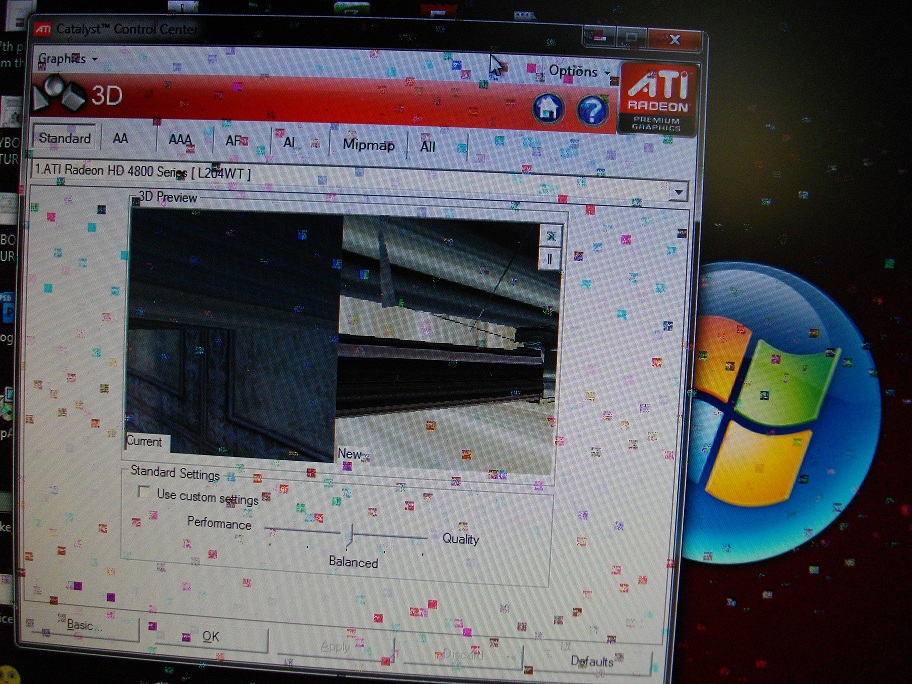912x684 pixels.
Task: Open the Mipmap tab
Action: click(x=368, y=145)
